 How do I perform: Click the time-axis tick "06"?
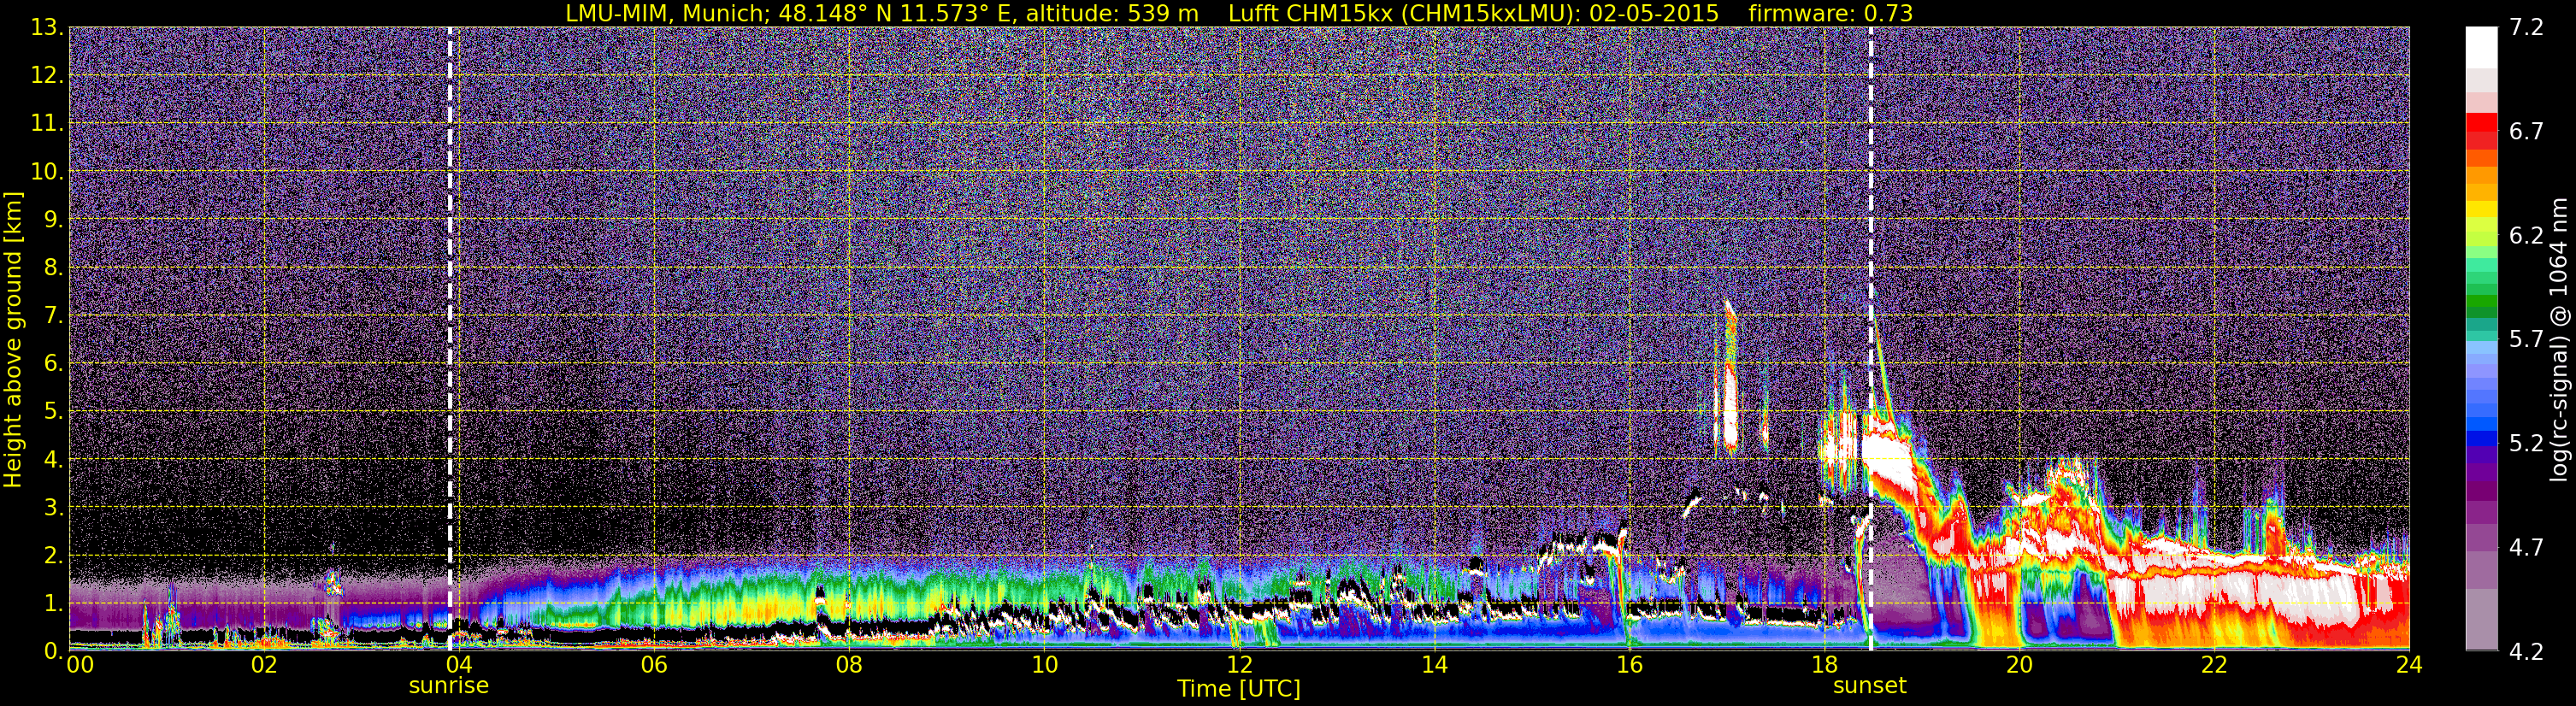(654, 666)
